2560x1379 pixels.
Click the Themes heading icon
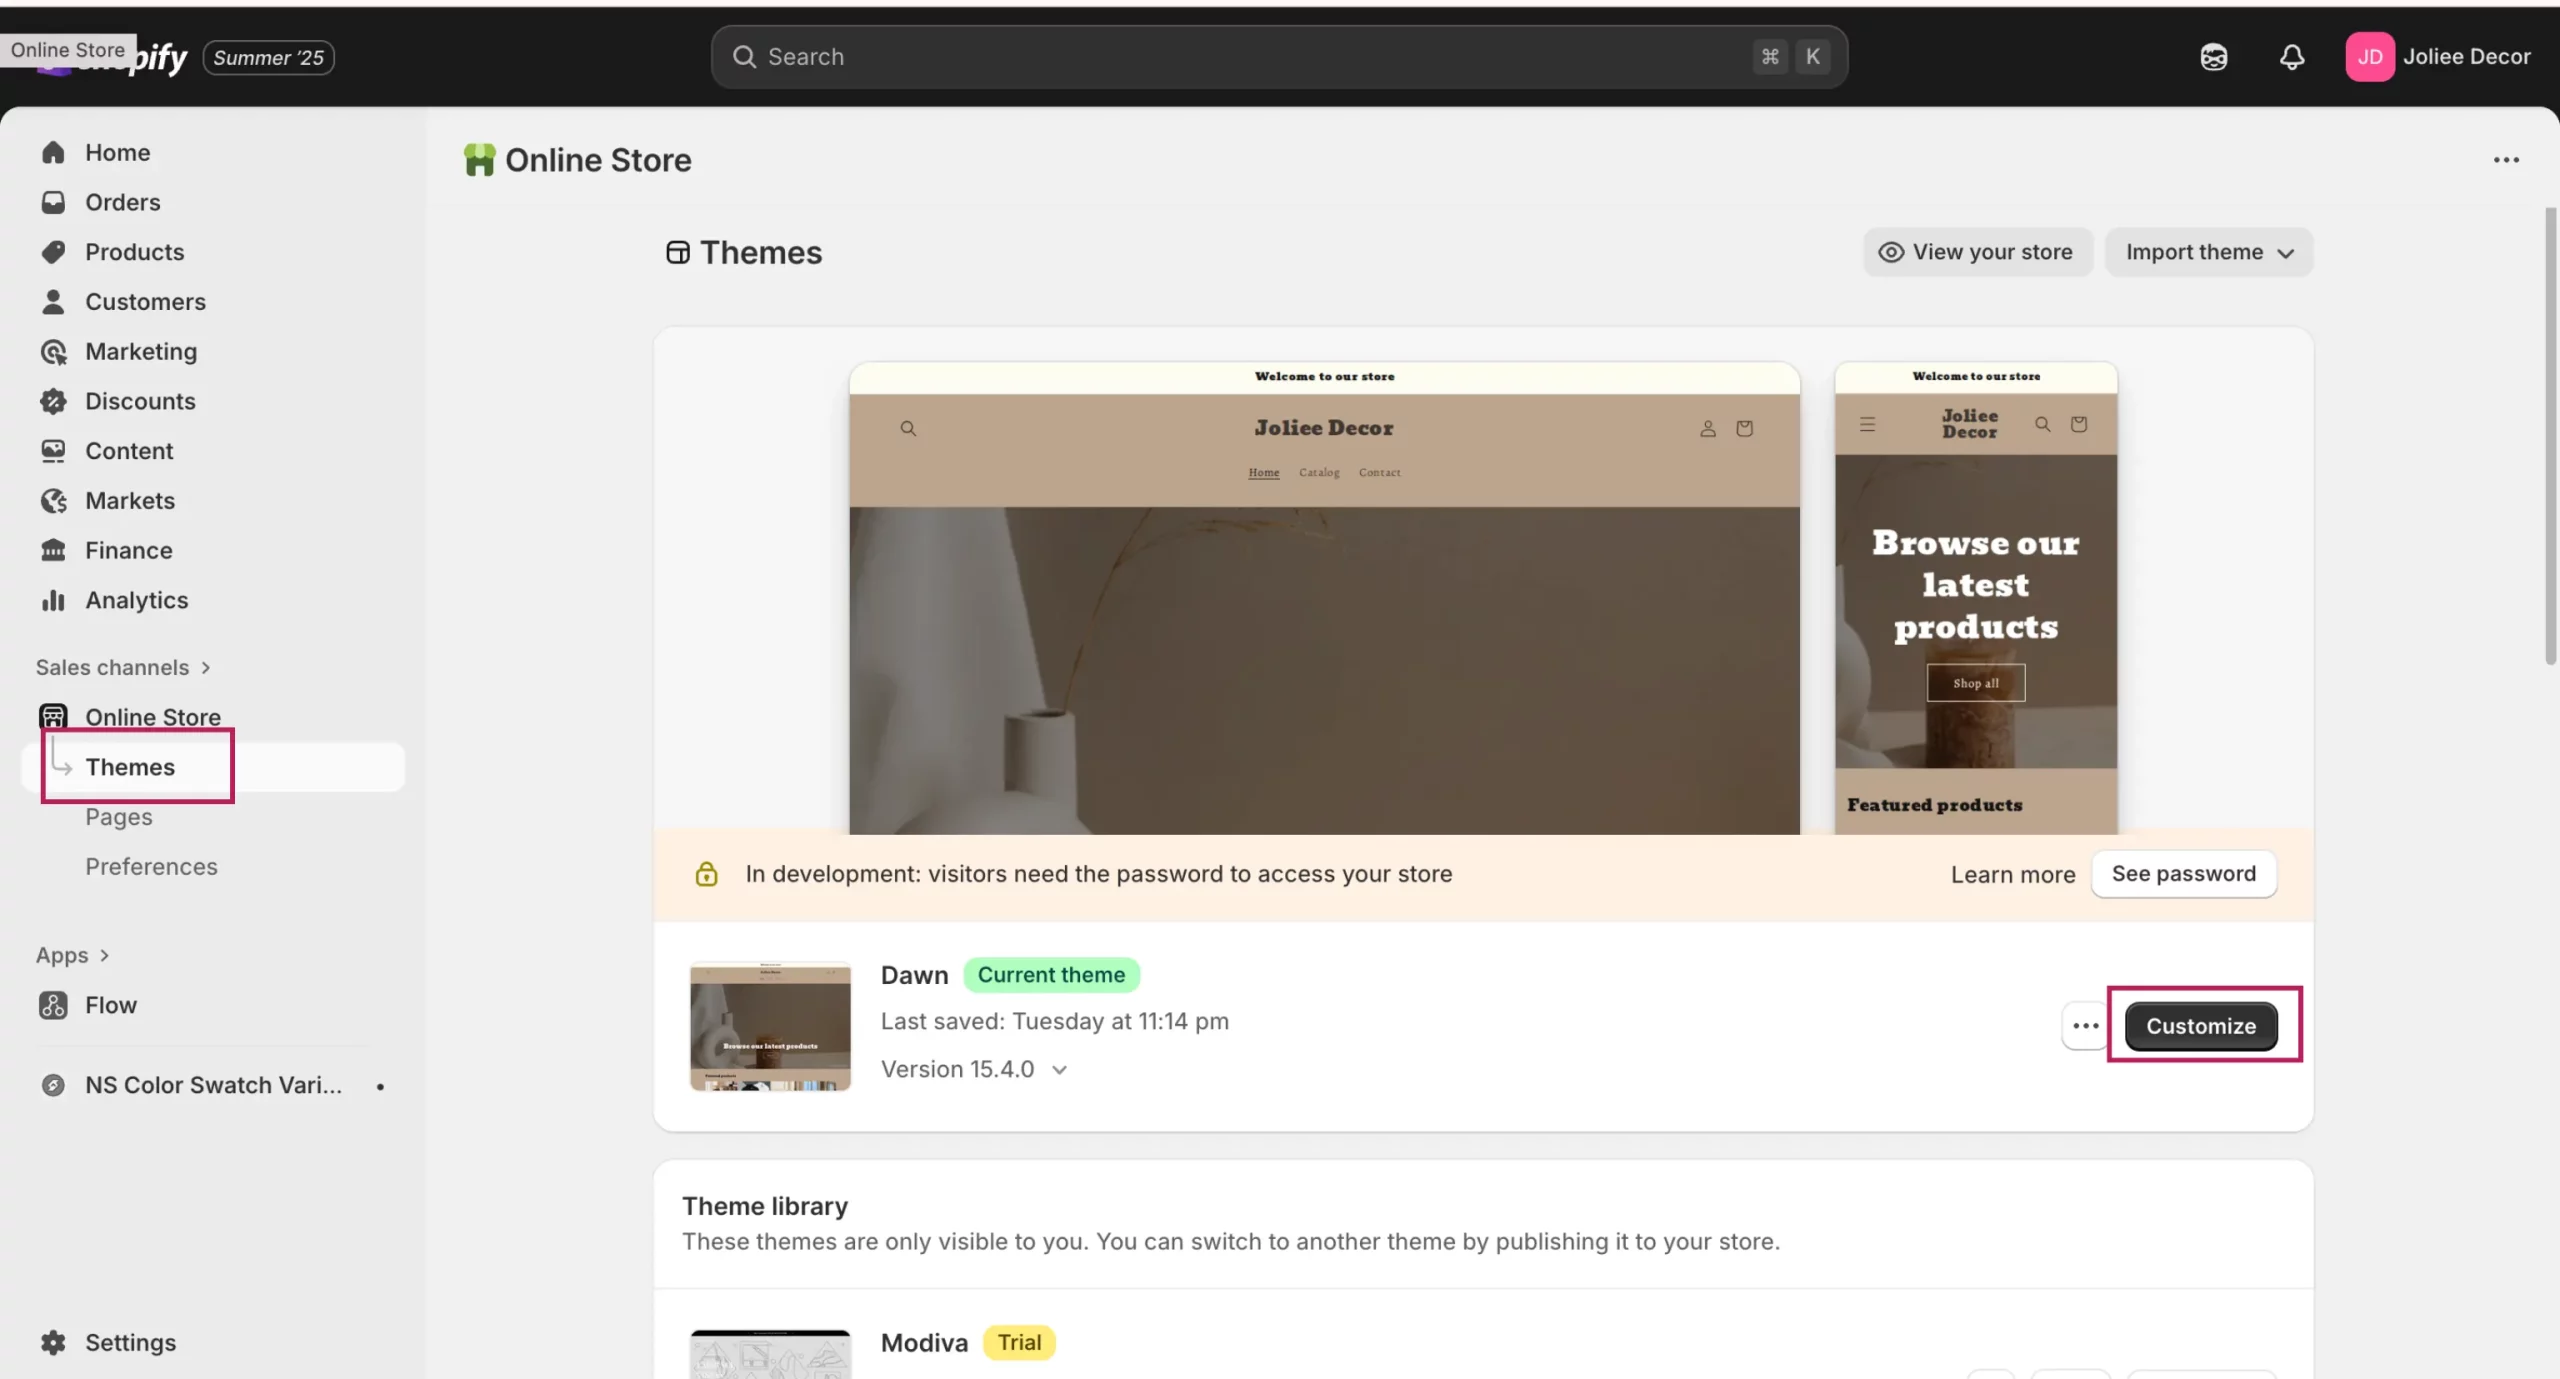pos(678,252)
